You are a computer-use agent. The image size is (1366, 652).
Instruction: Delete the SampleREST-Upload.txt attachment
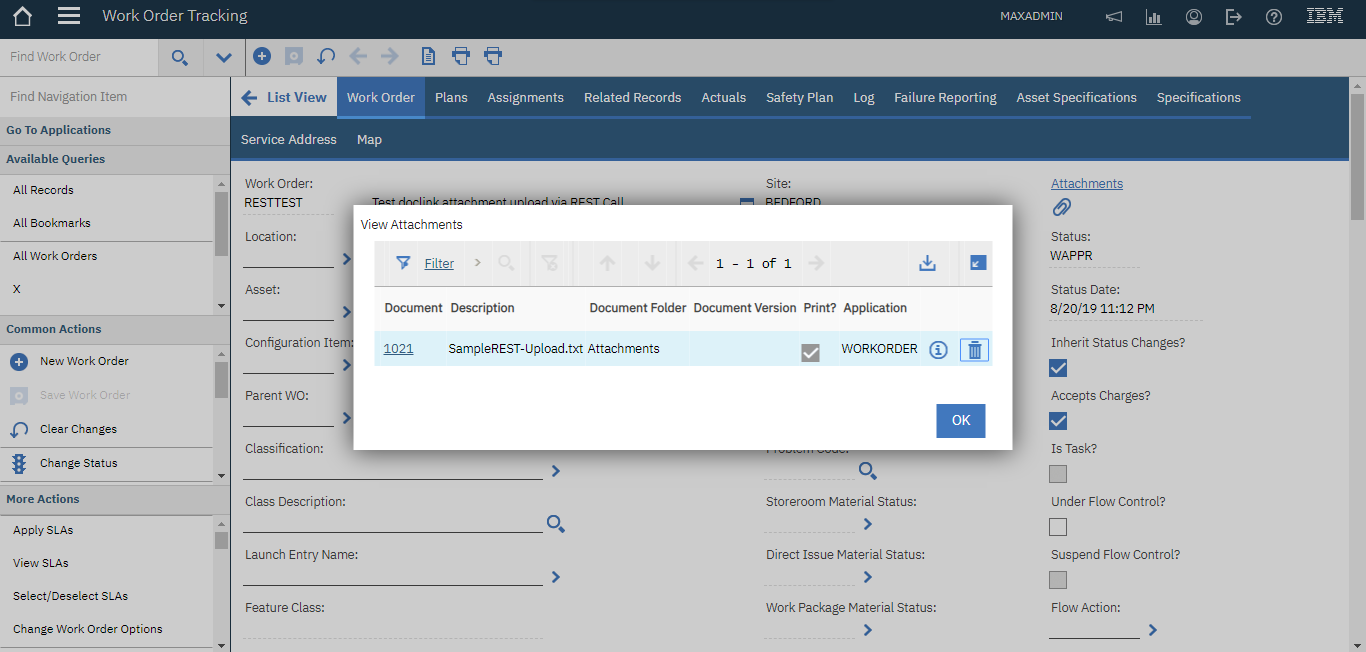click(x=974, y=349)
